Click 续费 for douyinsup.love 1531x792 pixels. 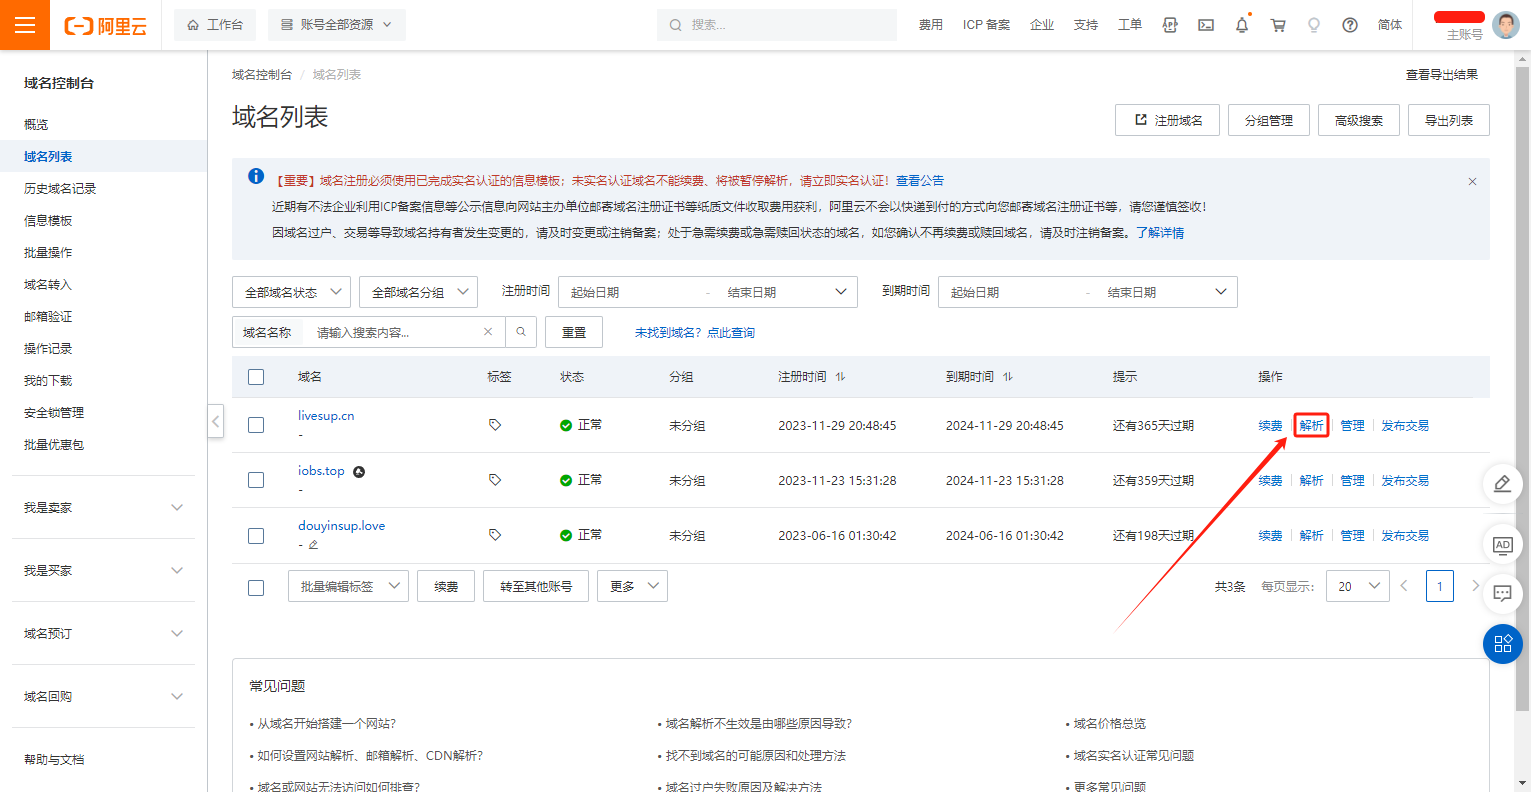point(1270,535)
